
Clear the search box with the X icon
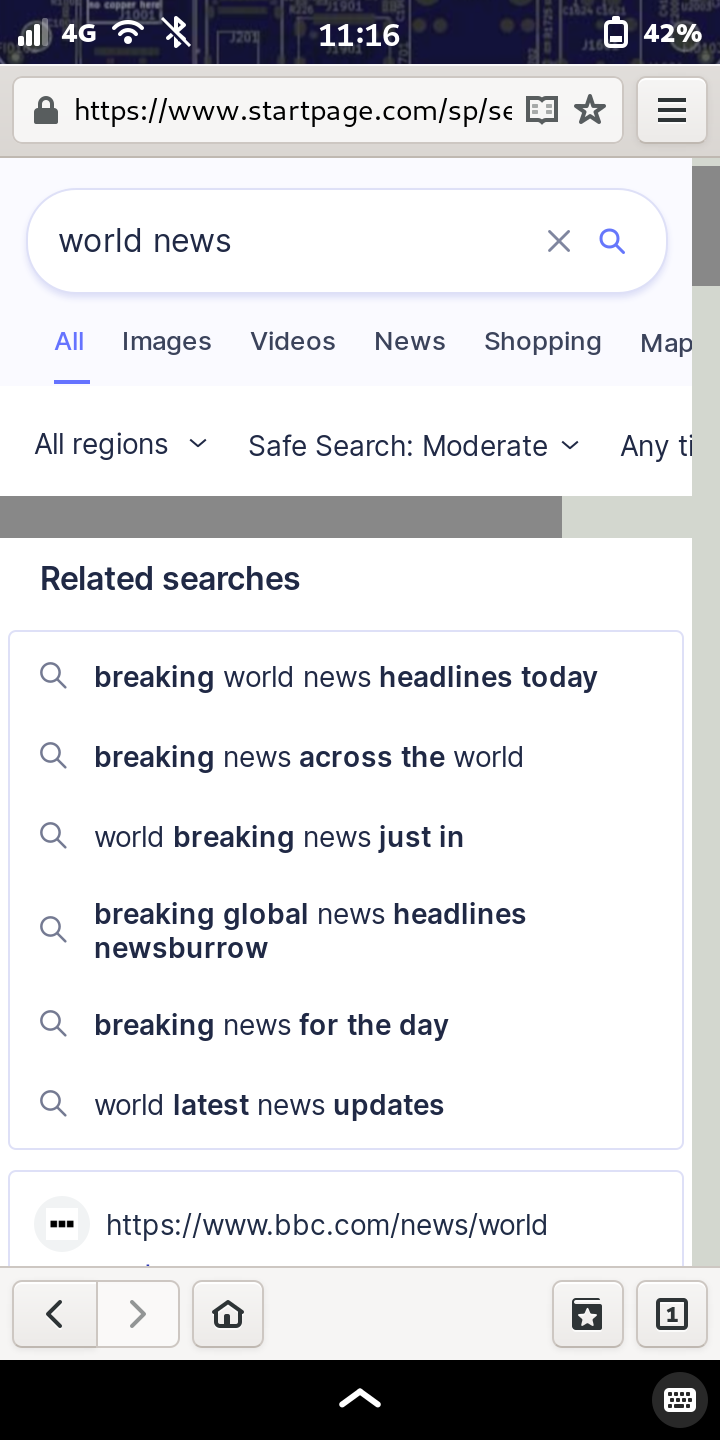[x=558, y=241]
